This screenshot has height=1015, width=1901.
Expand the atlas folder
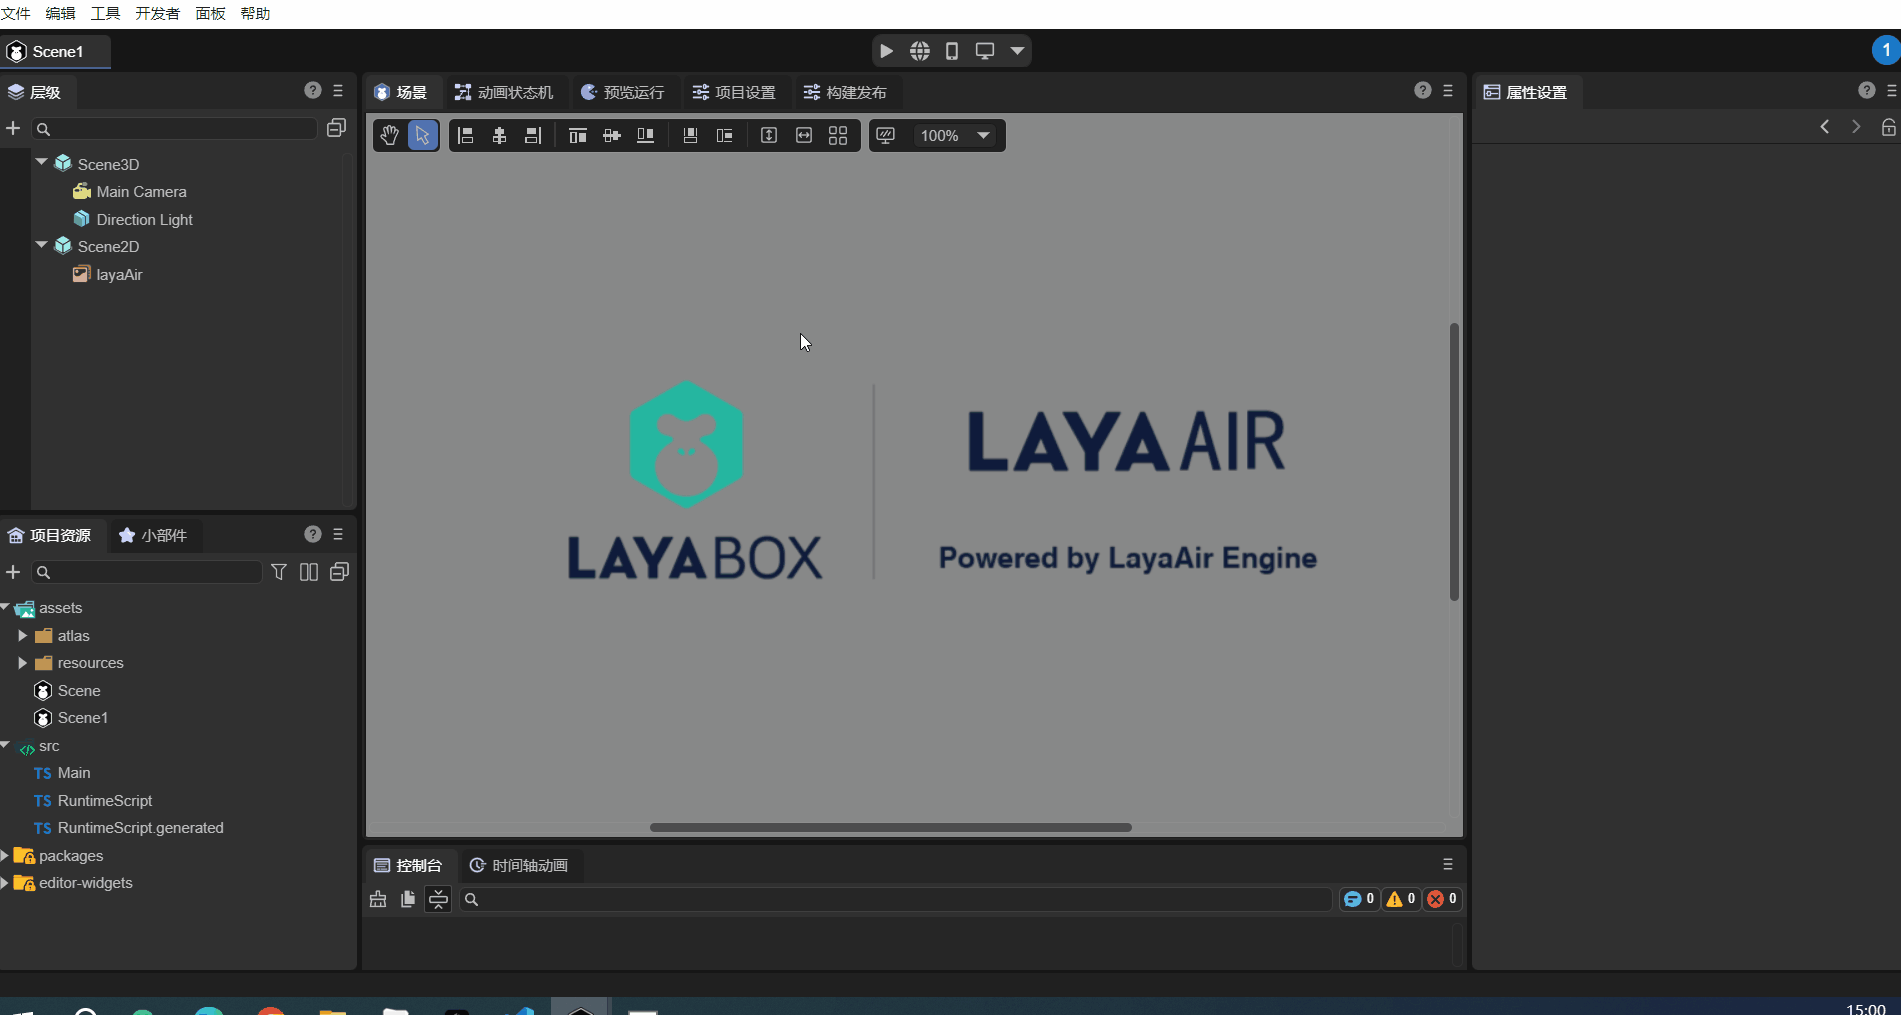point(22,636)
